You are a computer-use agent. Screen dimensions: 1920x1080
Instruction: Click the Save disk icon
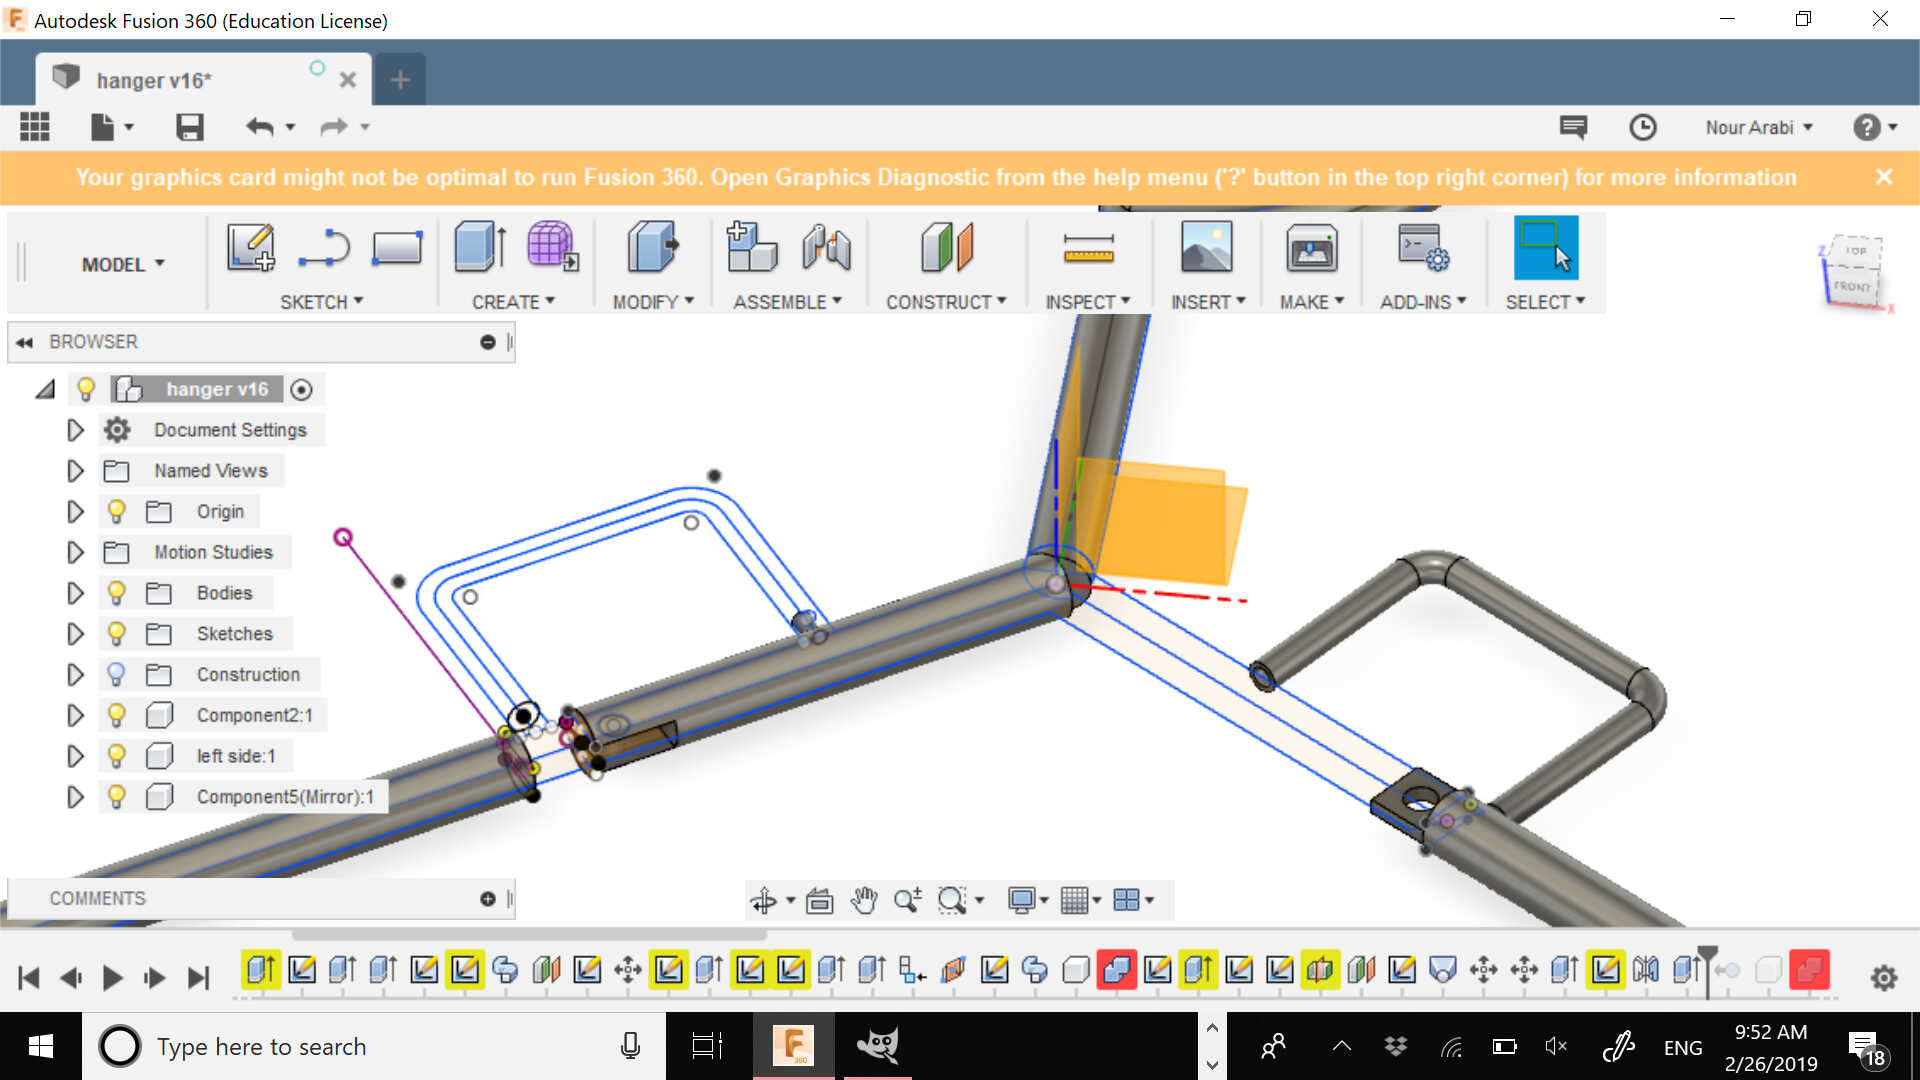[x=189, y=127]
